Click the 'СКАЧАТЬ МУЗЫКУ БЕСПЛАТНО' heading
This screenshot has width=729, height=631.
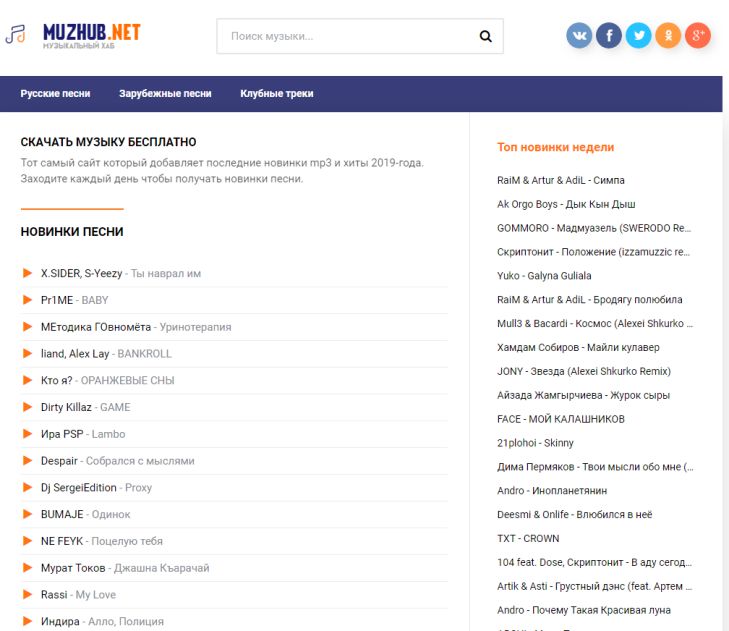coord(108,142)
